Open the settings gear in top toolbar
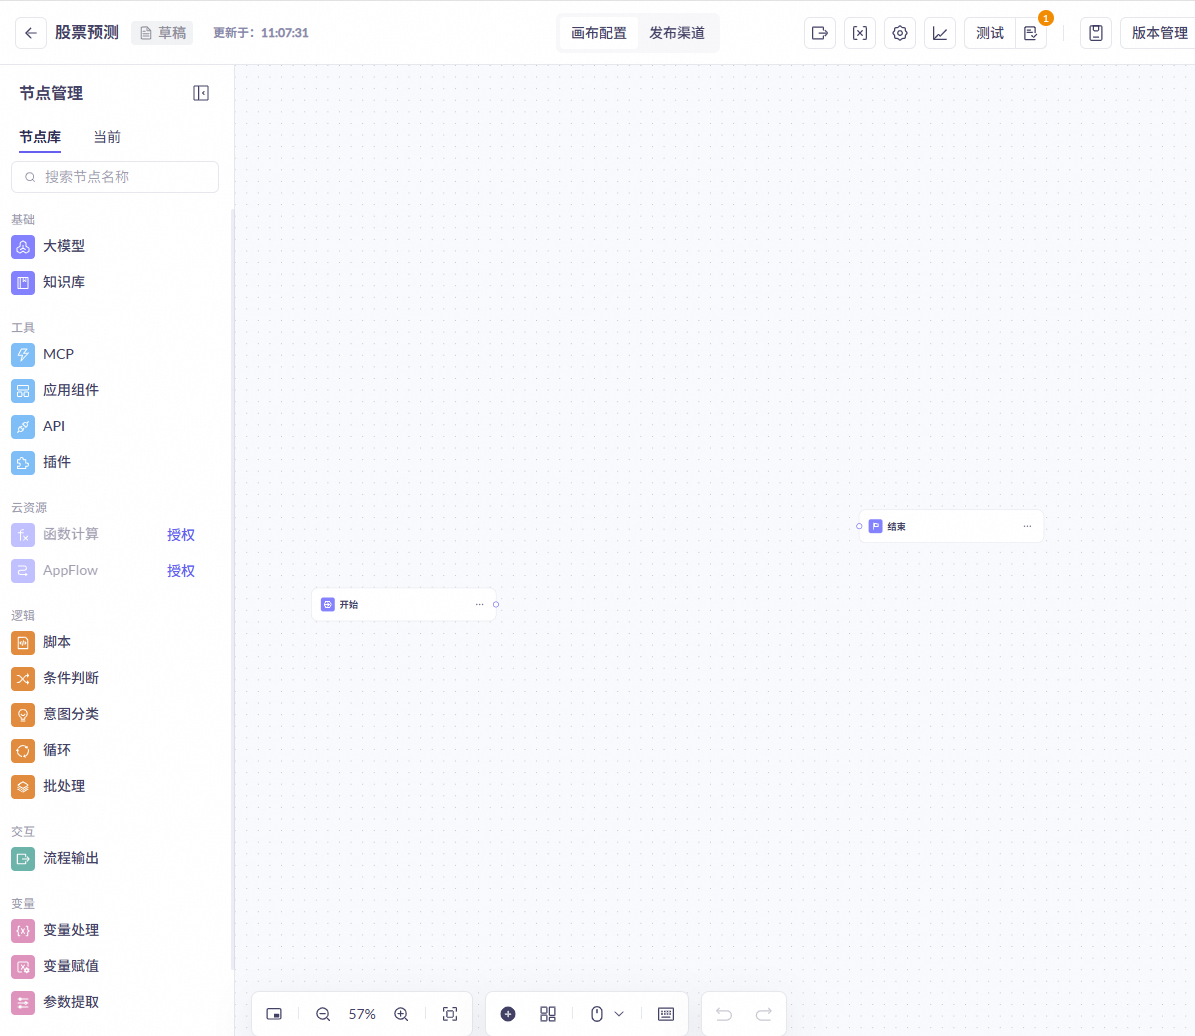 click(x=899, y=33)
